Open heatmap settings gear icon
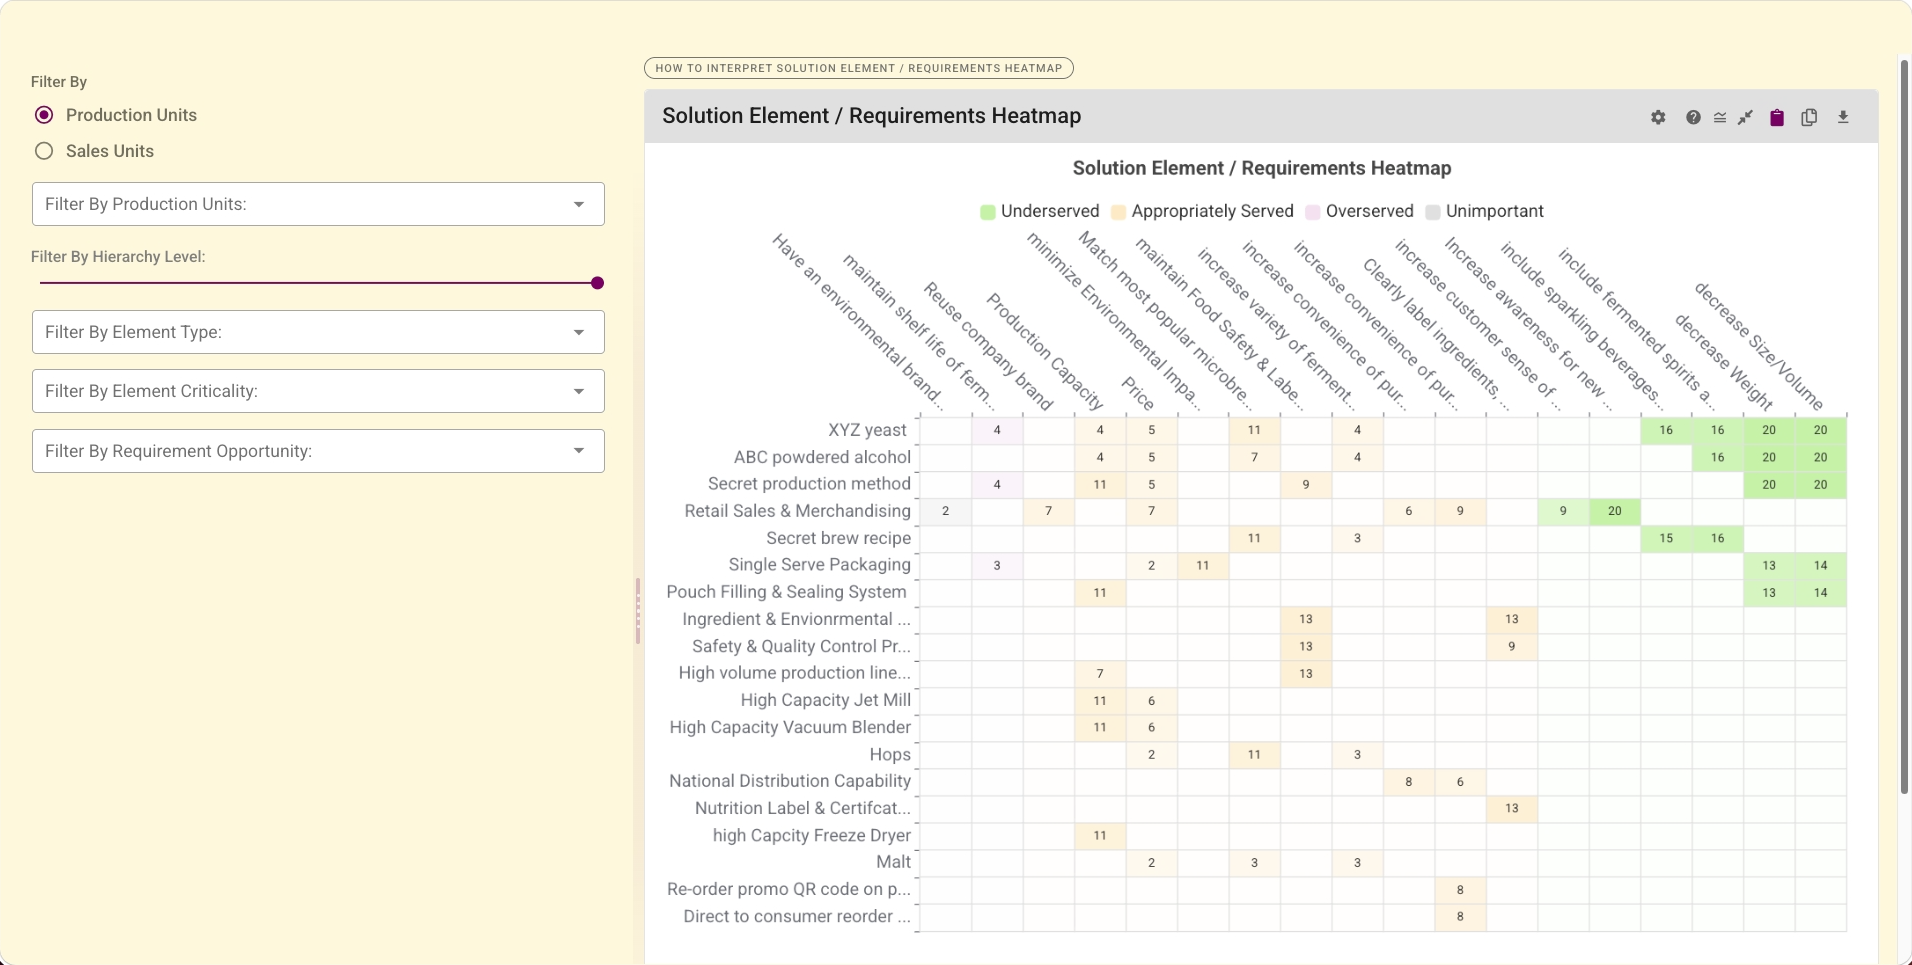The width and height of the screenshot is (1912, 965). (x=1658, y=117)
